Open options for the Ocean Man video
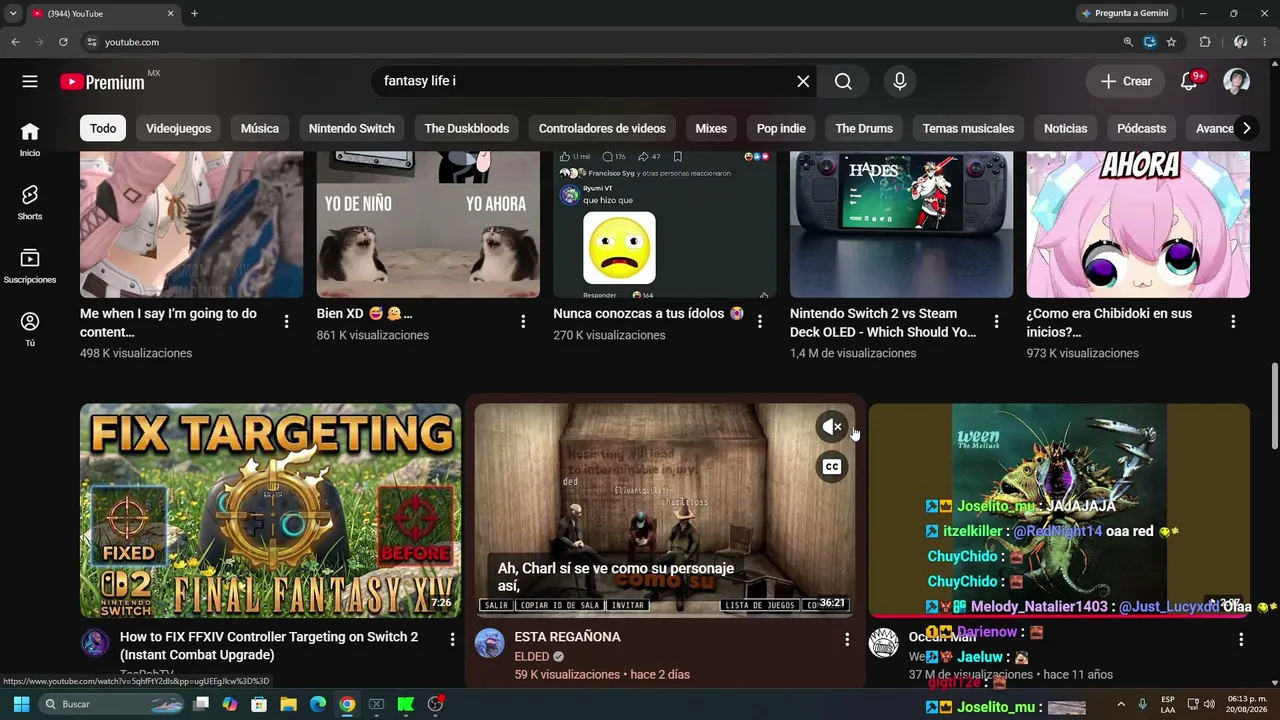Screen dimensions: 1280x720 point(1241,639)
